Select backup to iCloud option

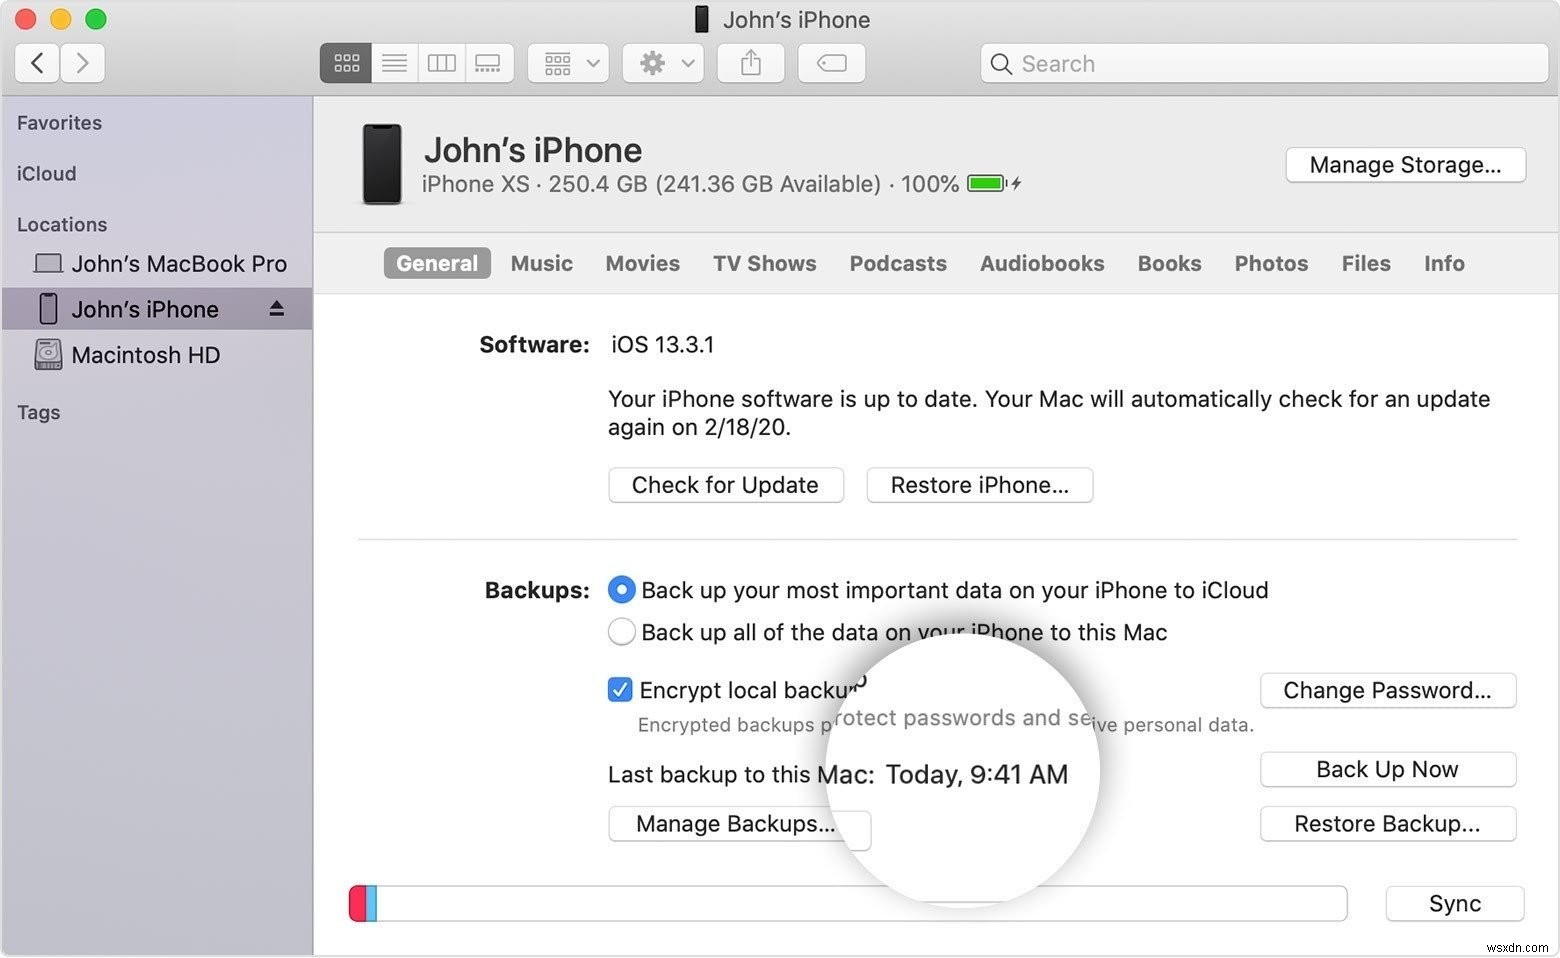pos(621,590)
